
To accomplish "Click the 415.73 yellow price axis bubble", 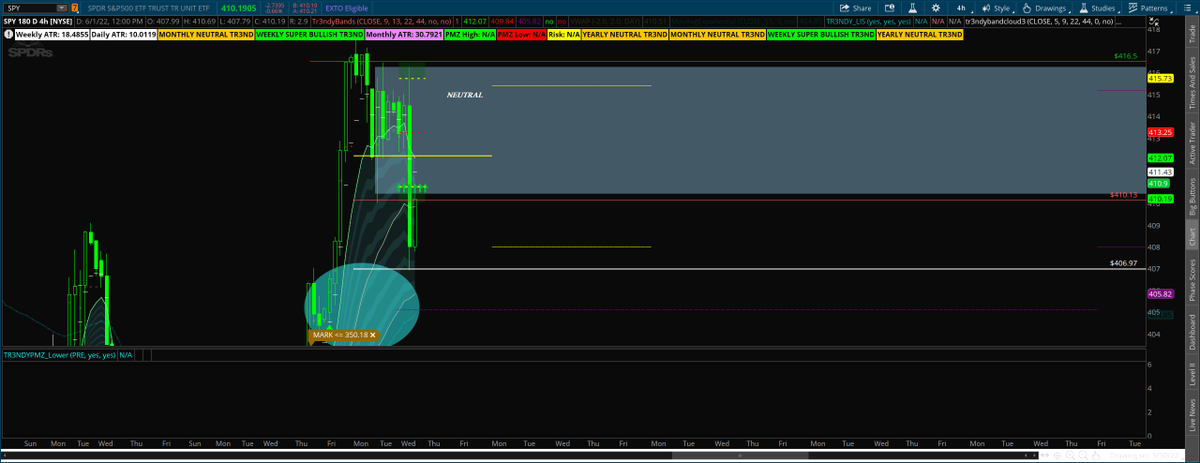I will pyautogui.click(x=1161, y=77).
